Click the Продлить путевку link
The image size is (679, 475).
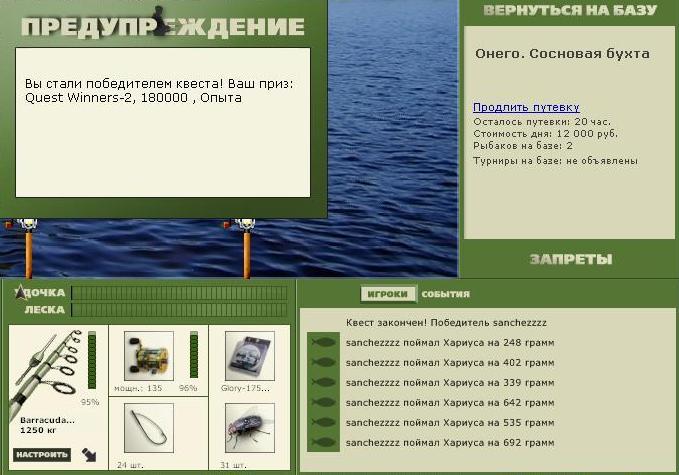pos(526,107)
